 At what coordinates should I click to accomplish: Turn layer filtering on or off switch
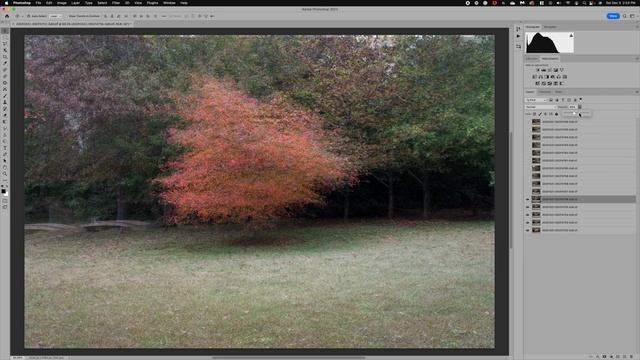pos(580,99)
